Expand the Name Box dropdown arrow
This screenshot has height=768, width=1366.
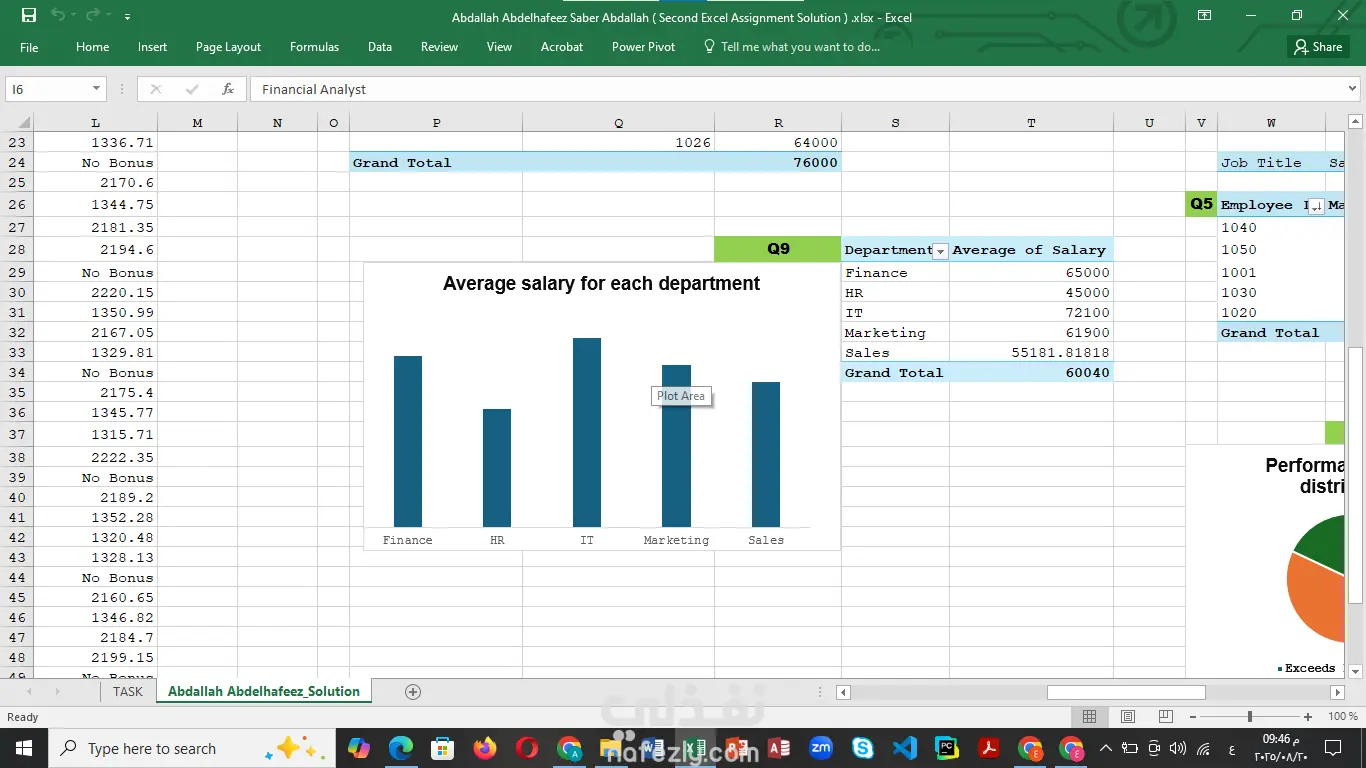click(96, 89)
